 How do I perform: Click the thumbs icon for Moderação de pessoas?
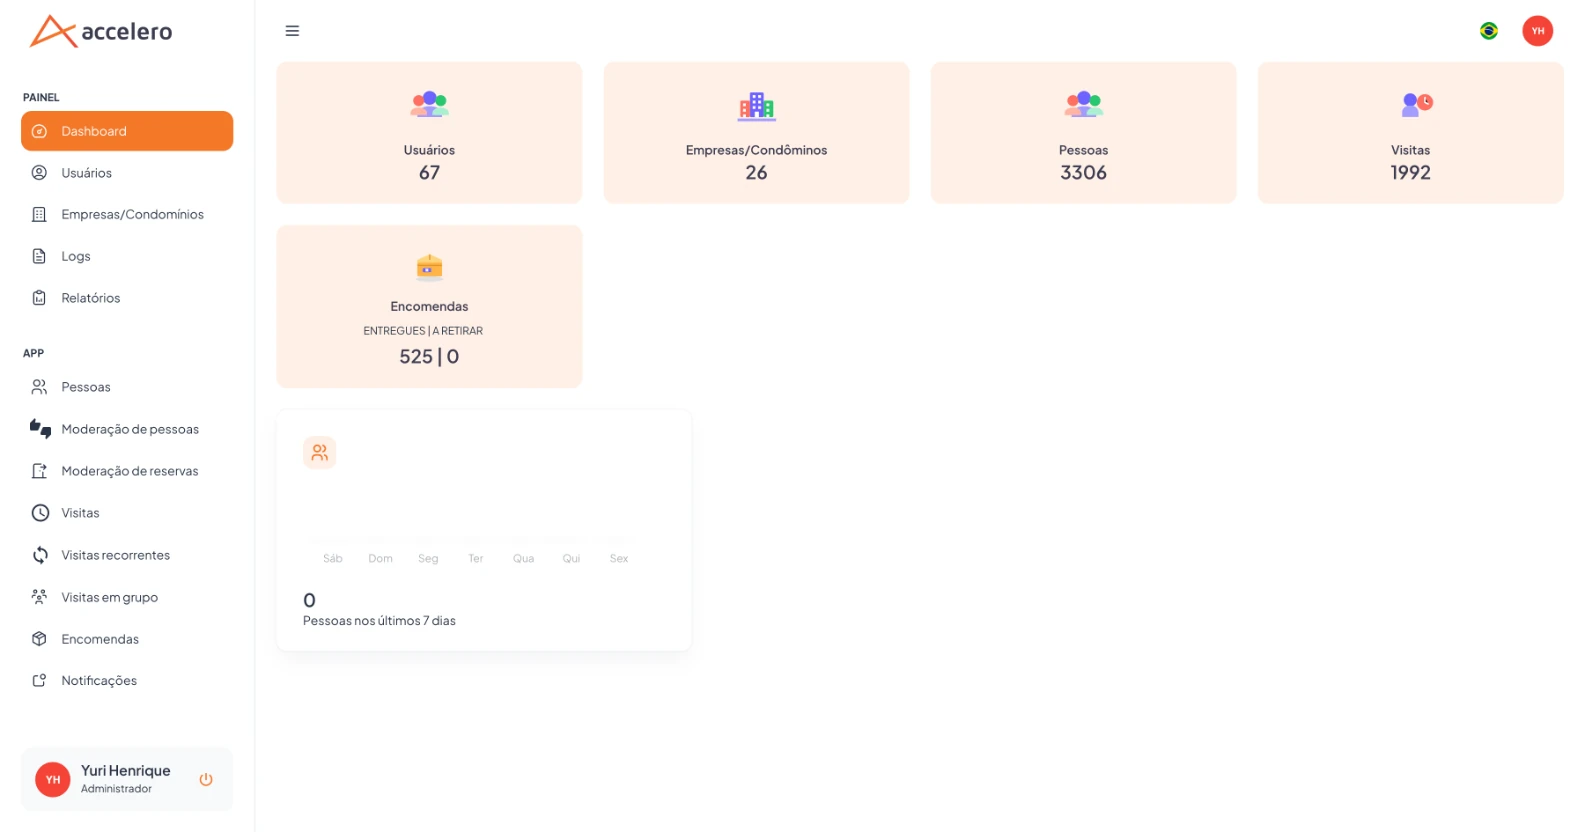[40, 429]
